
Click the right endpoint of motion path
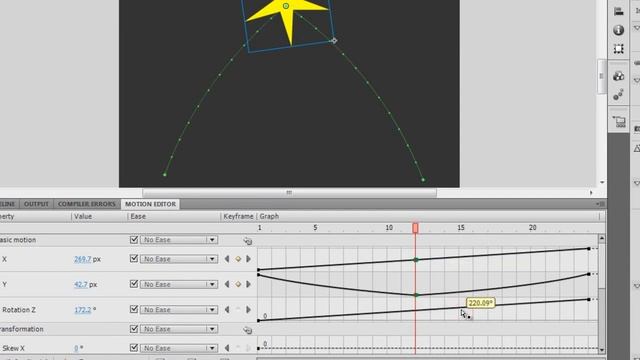(423, 180)
